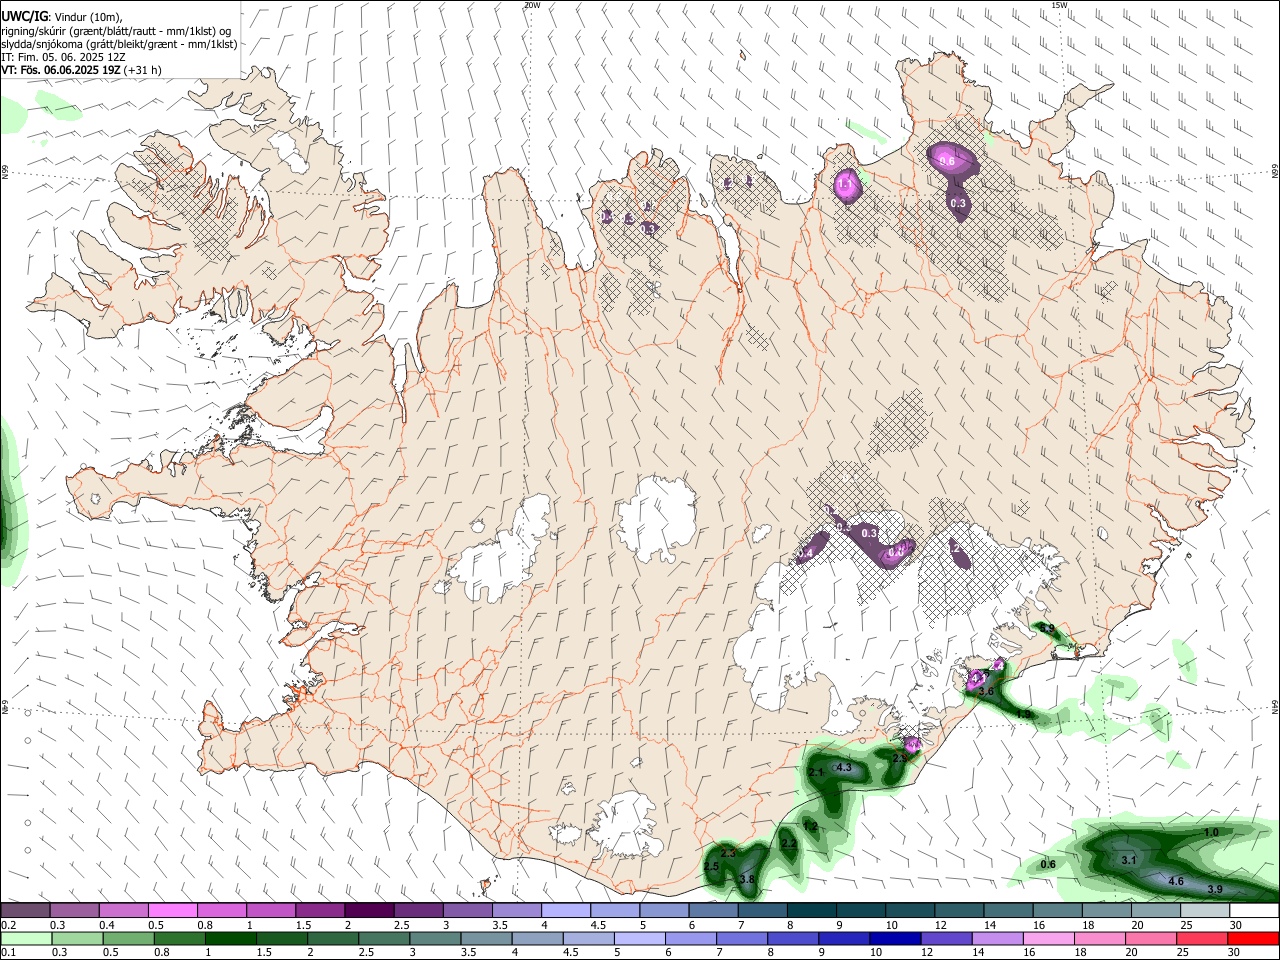Click the 15W longitude label
The width and height of the screenshot is (1280, 960).
(1059, 5)
